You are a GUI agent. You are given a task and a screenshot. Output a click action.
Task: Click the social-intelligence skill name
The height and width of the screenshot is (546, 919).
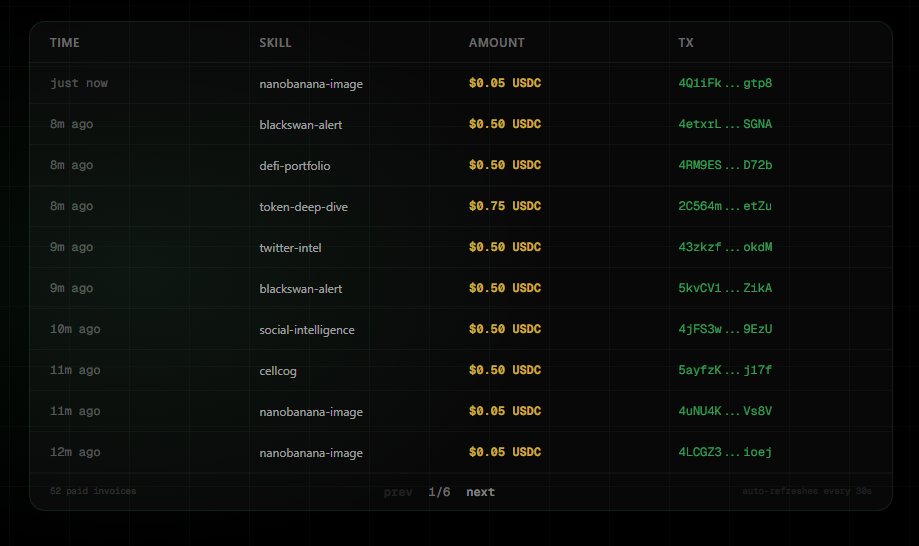tap(307, 330)
